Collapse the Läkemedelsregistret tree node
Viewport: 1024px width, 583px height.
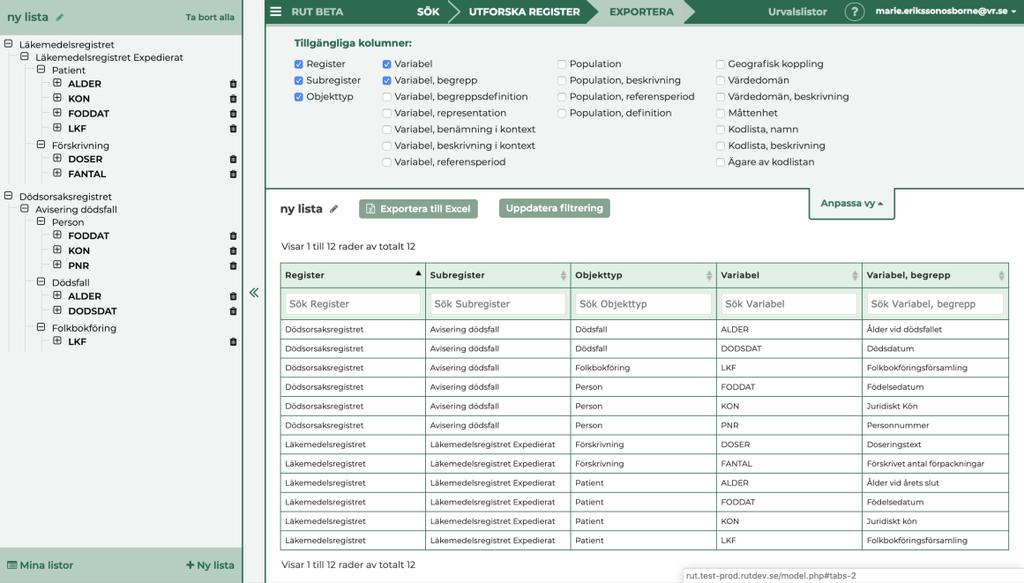point(8,44)
